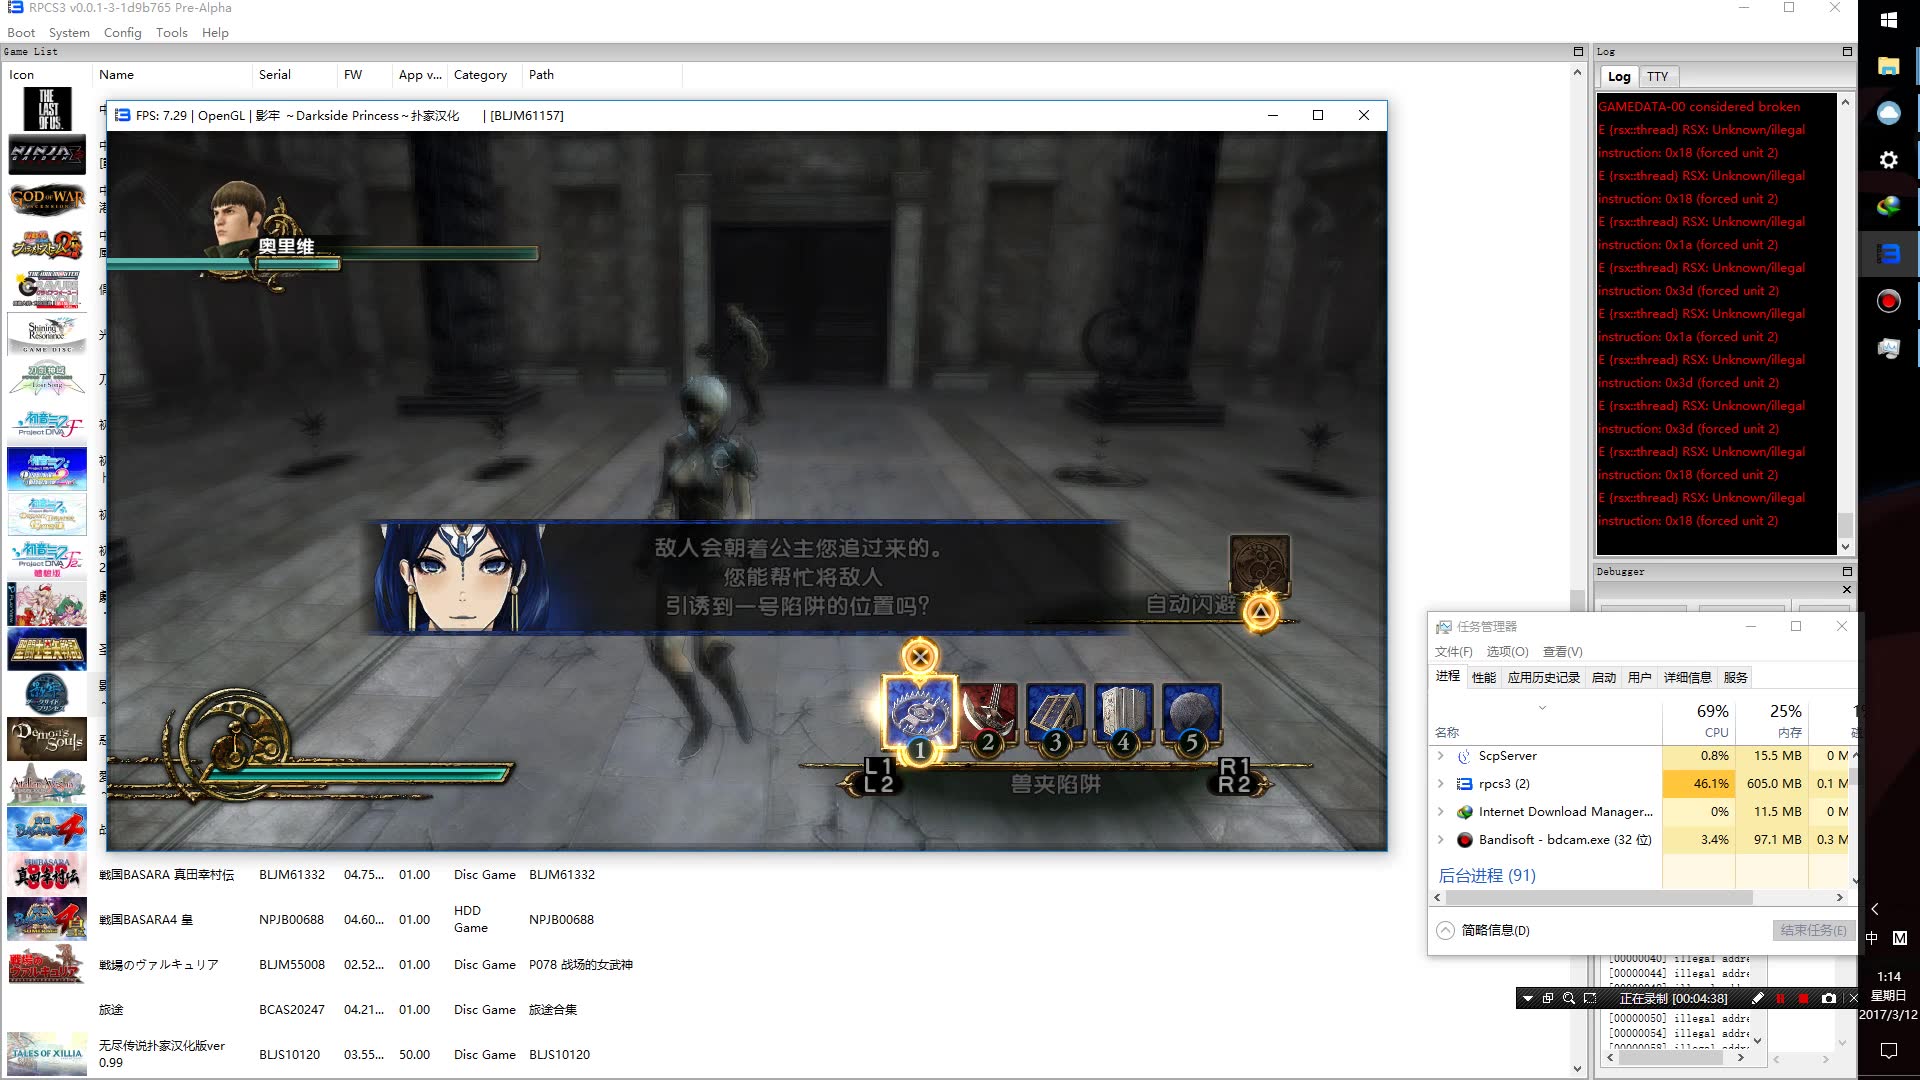
Task: Click 简略信息 fewer details button
Action: (x=1484, y=930)
